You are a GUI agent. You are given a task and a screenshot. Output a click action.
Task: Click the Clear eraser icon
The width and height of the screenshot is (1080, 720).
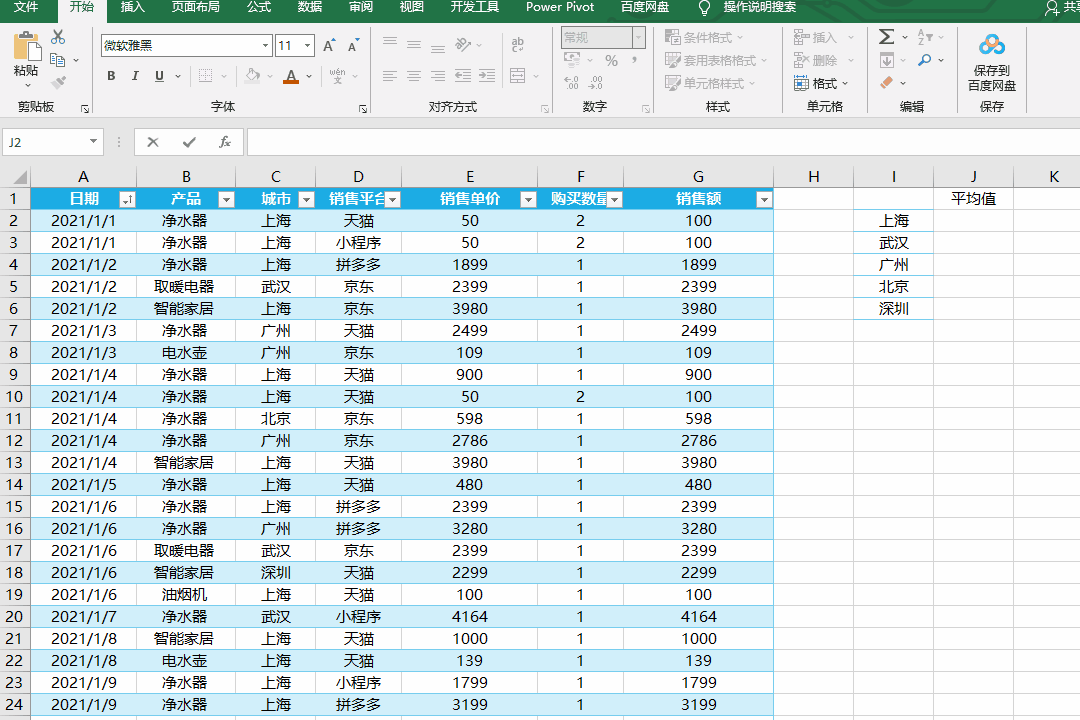coord(886,83)
